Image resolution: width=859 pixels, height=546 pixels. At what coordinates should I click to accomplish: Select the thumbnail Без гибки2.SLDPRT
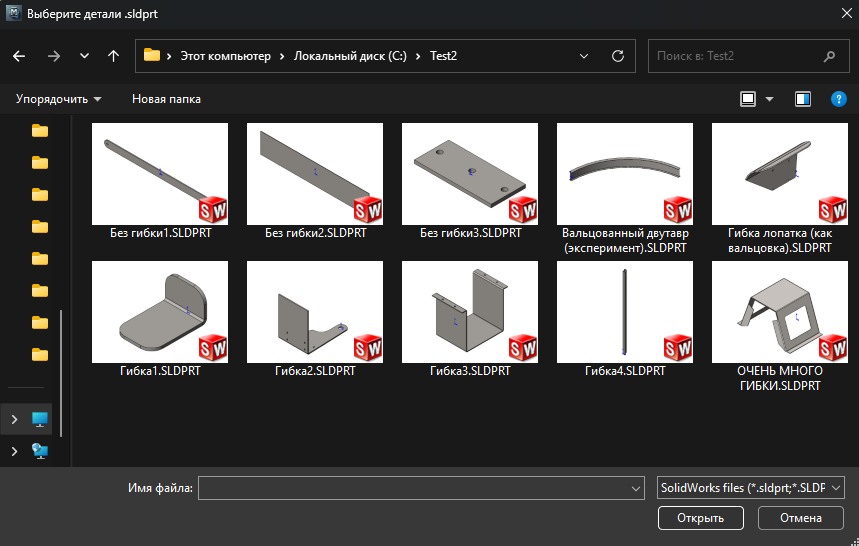315,174
